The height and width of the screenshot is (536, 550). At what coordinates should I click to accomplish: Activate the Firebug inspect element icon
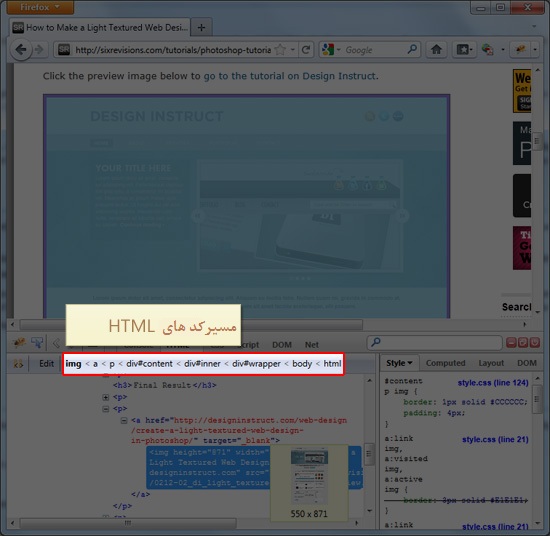point(37,342)
